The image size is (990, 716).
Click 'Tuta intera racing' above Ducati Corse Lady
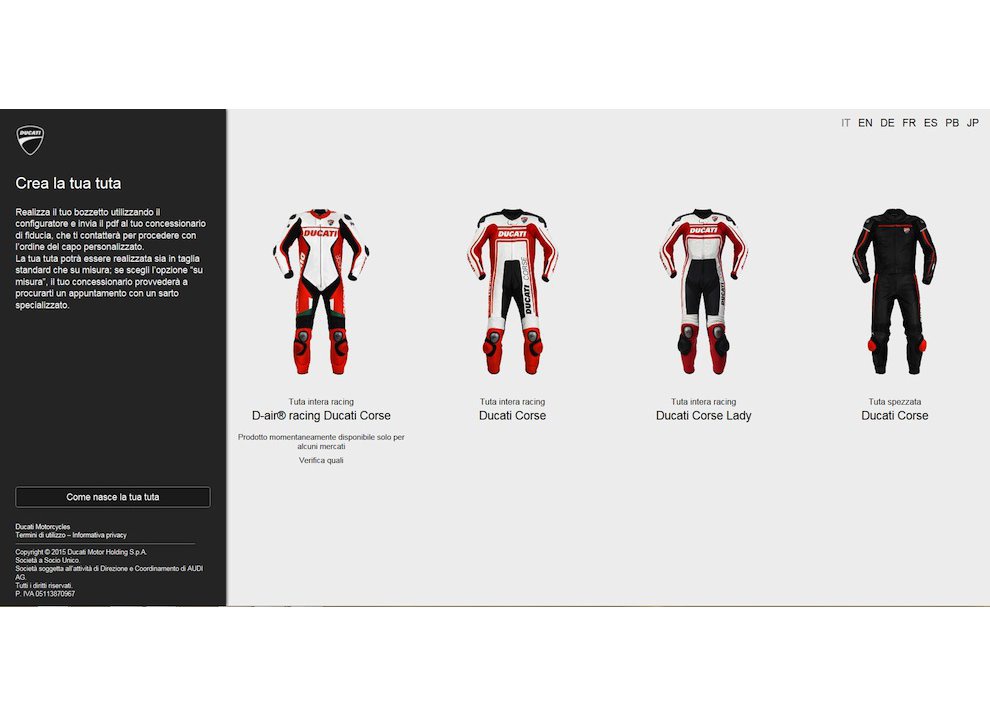point(703,402)
